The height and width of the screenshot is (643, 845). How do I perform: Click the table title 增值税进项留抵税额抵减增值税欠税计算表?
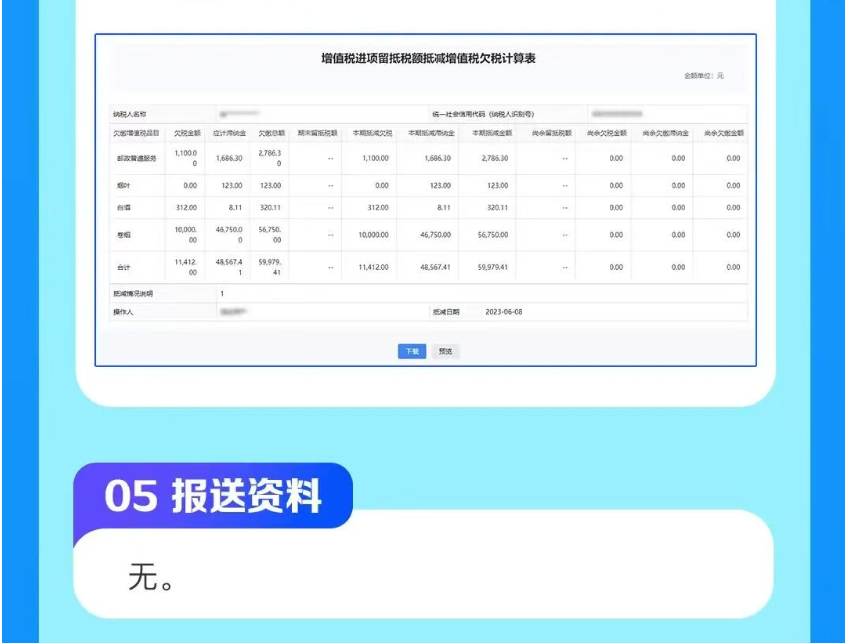429,59
